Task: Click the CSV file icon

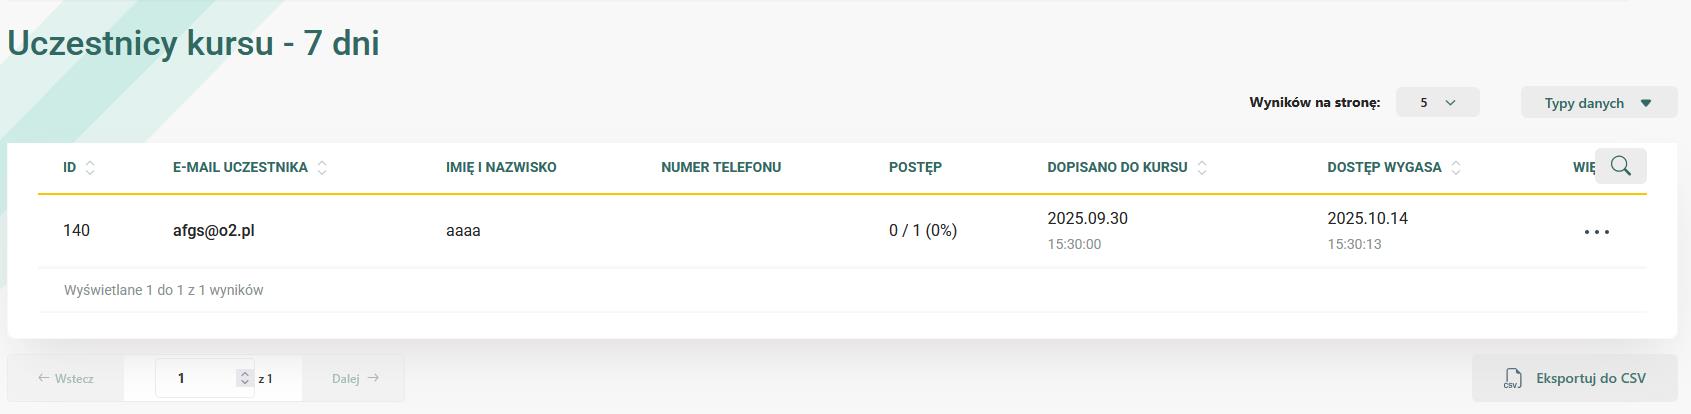Action: [x=1512, y=378]
